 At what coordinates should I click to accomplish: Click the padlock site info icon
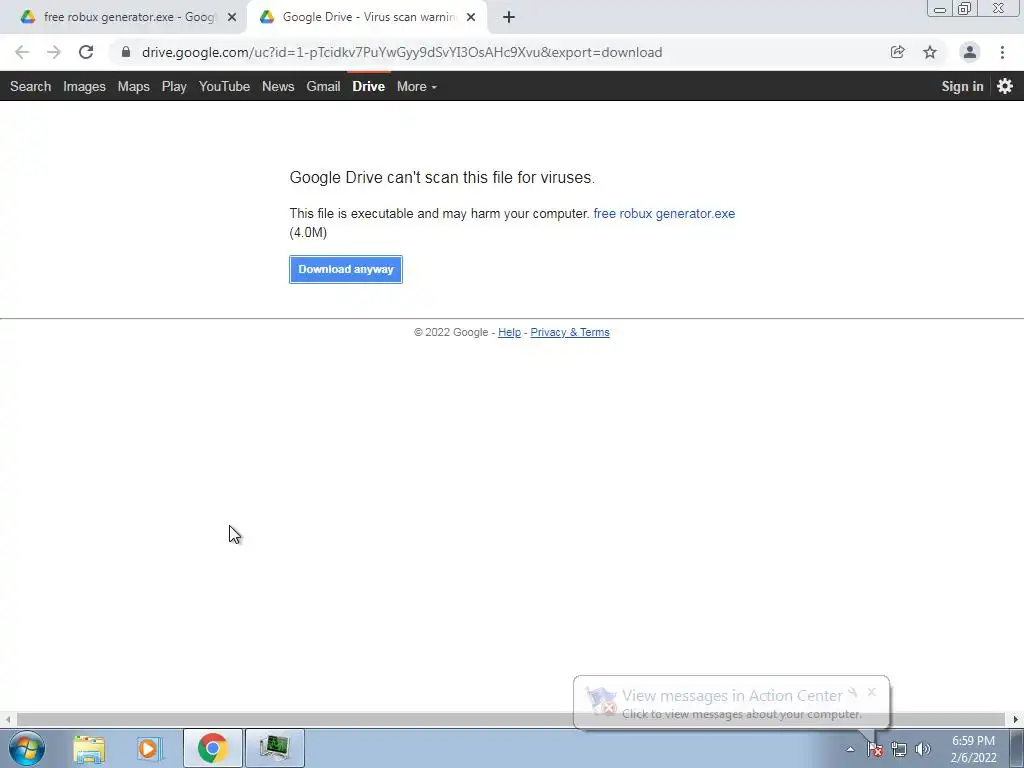coord(126,52)
